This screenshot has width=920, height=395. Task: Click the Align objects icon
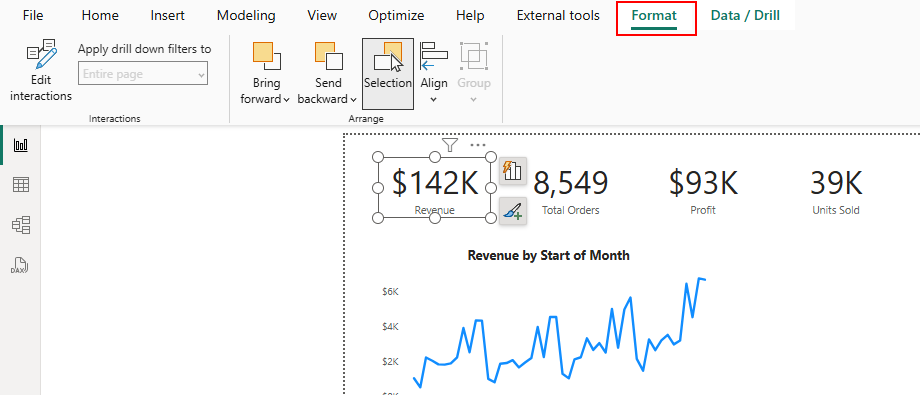pyautogui.click(x=434, y=56)
